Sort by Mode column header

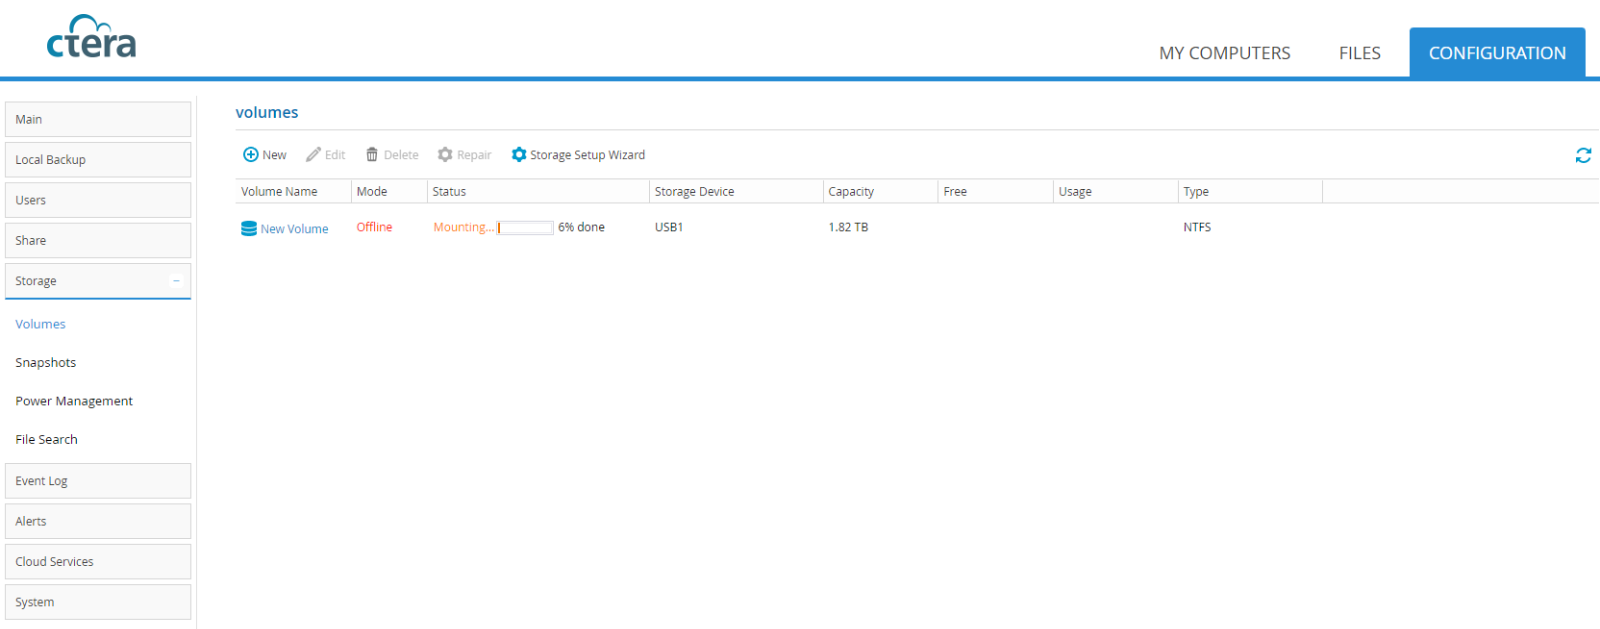389,191
